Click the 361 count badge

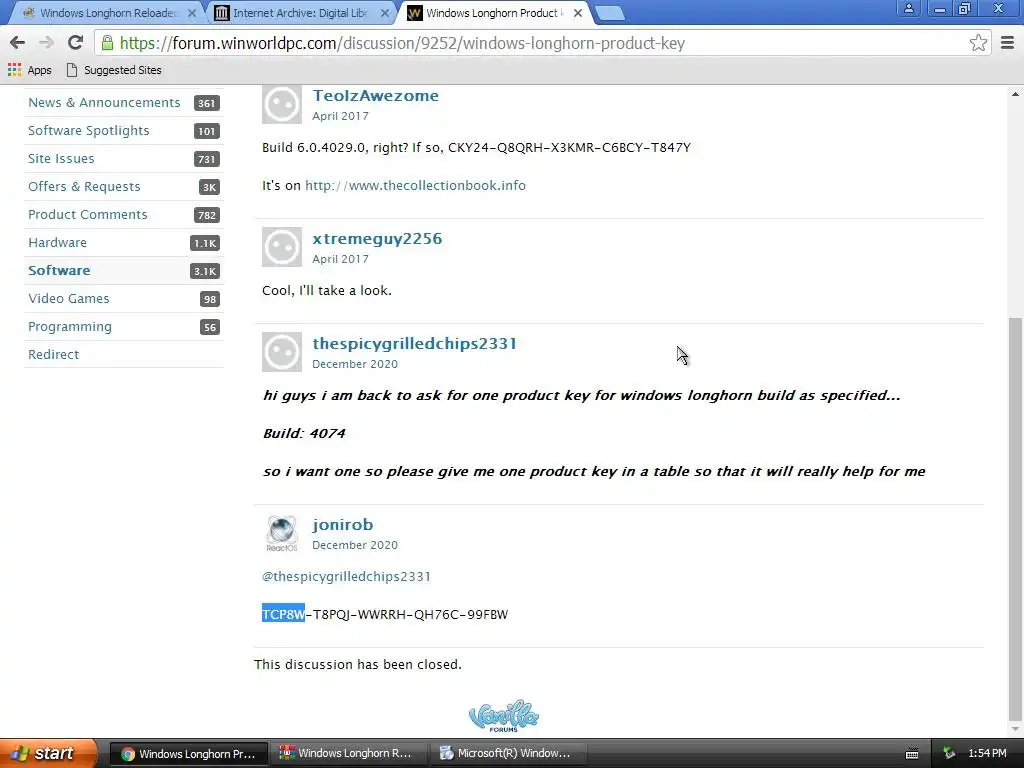pyautogui.click(x=206, y=103)
